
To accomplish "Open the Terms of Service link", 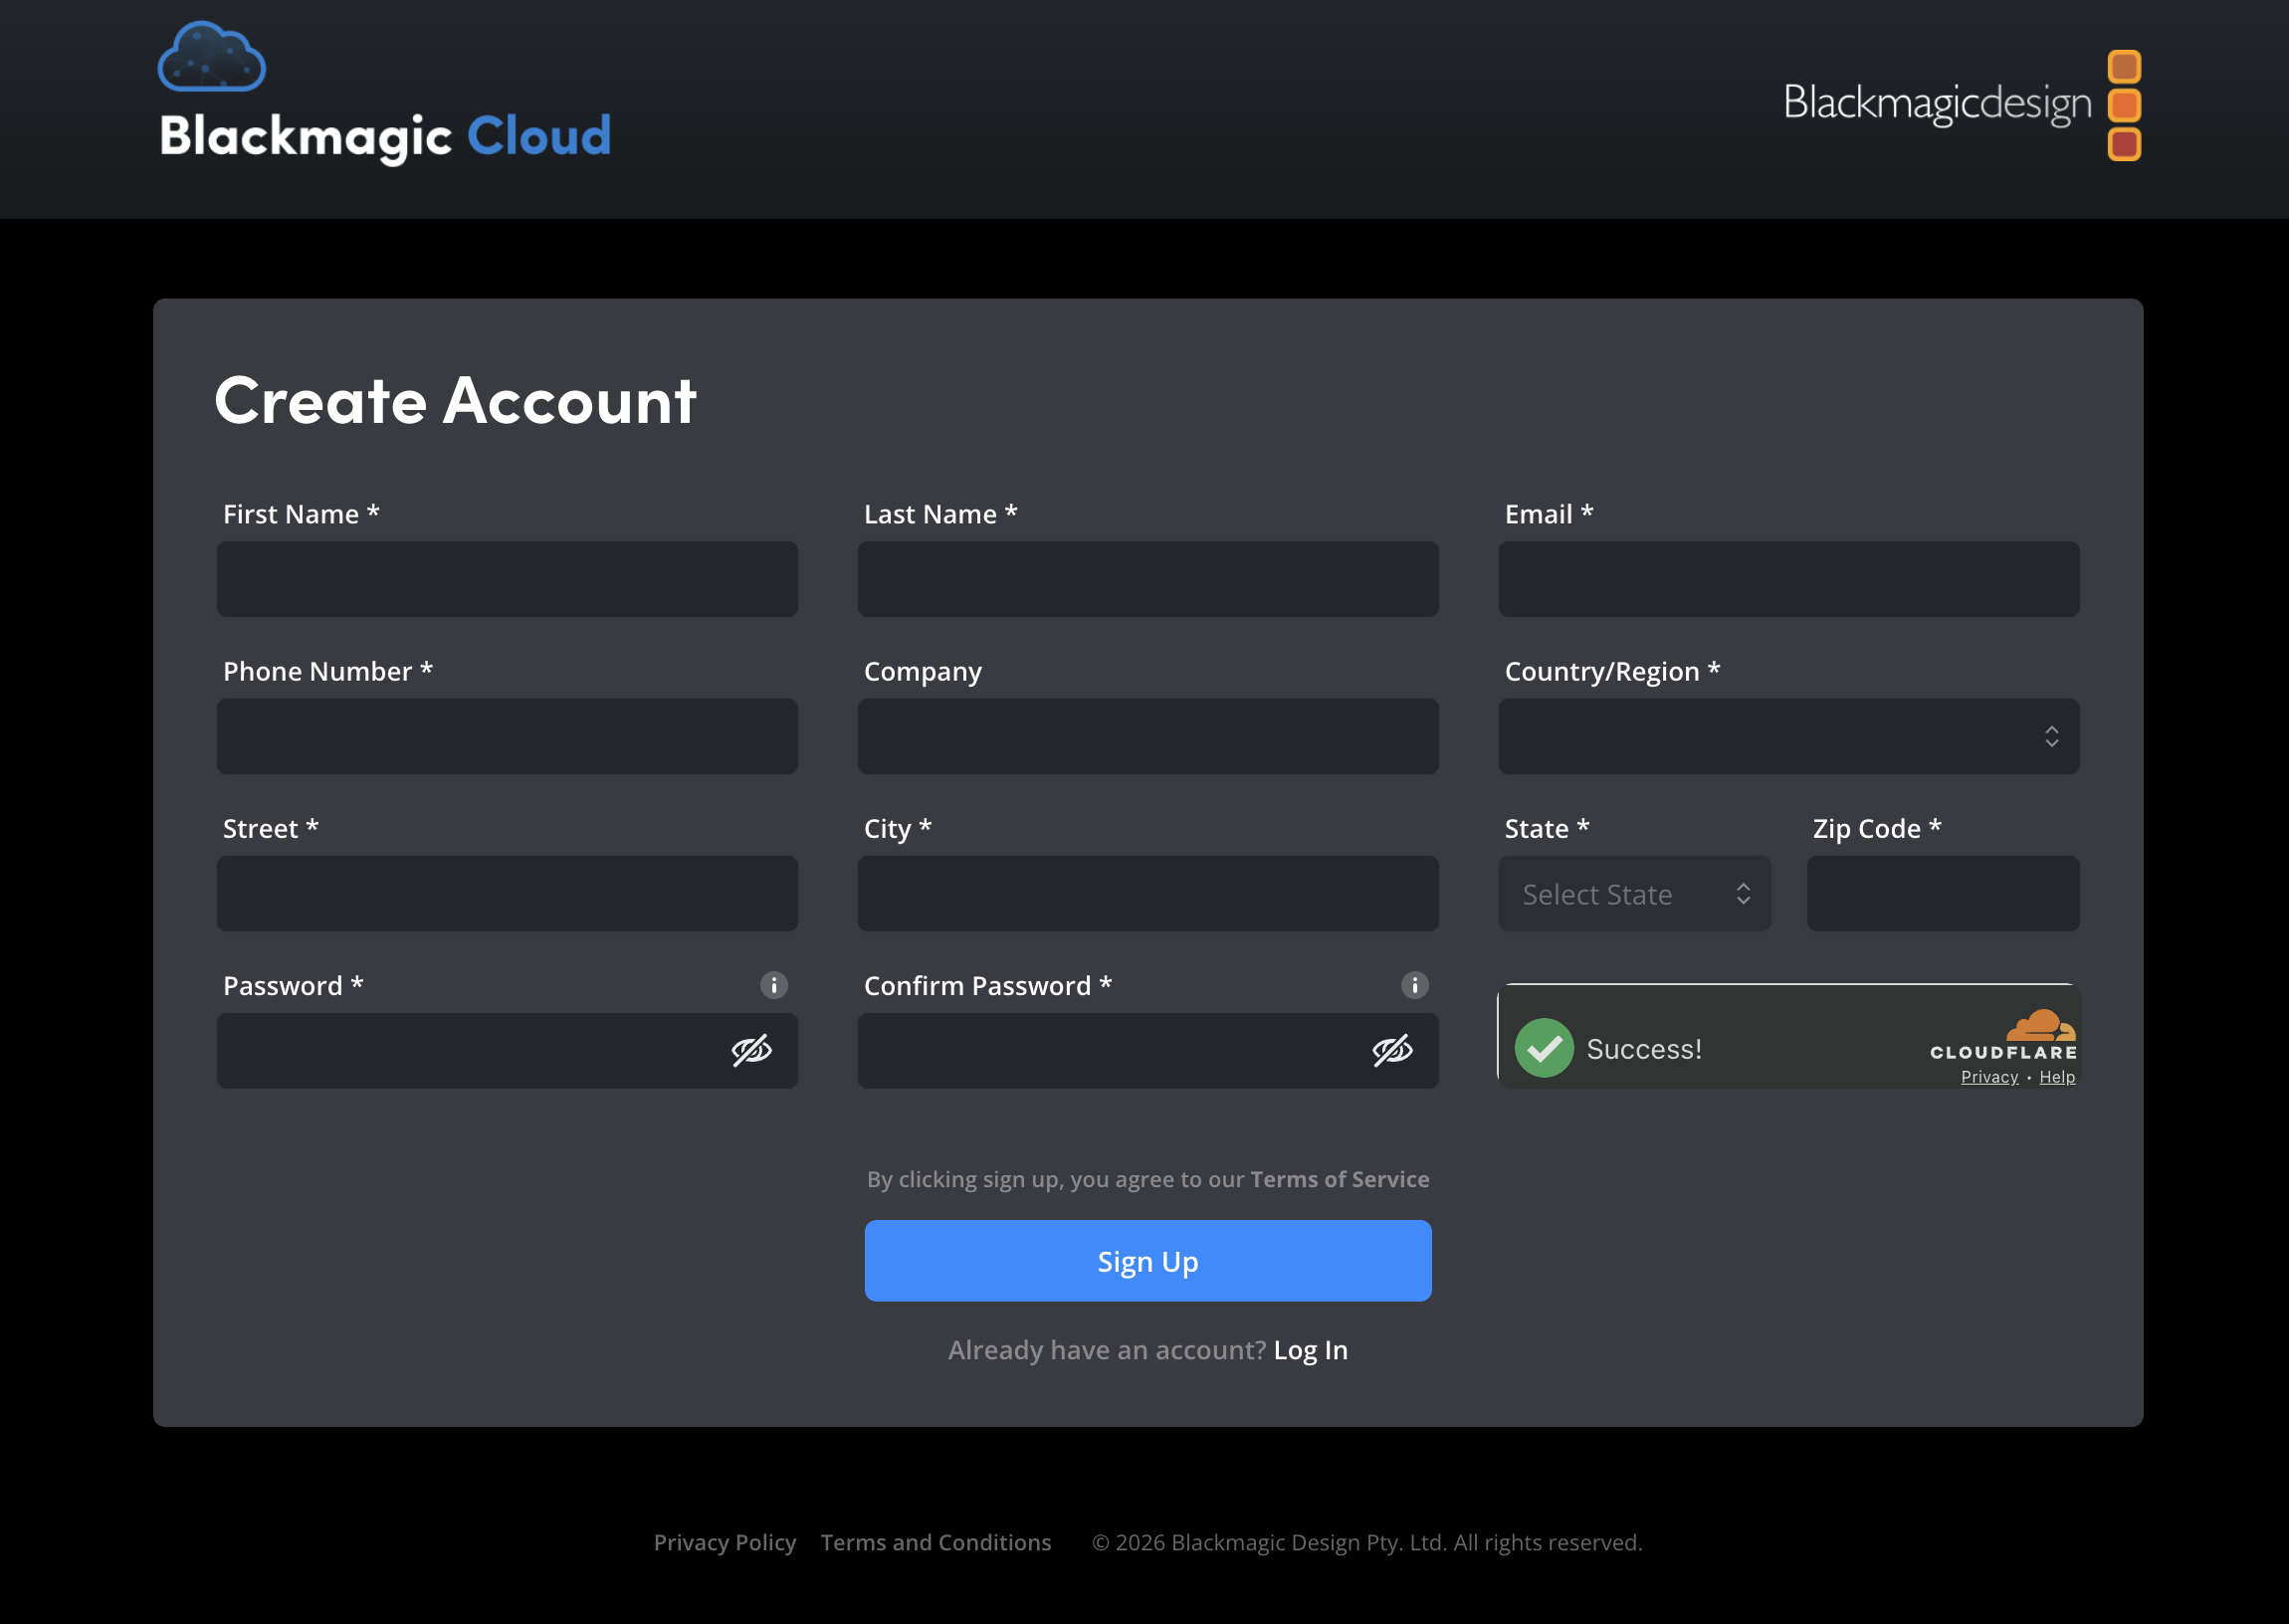I will coord(1338,1179).
